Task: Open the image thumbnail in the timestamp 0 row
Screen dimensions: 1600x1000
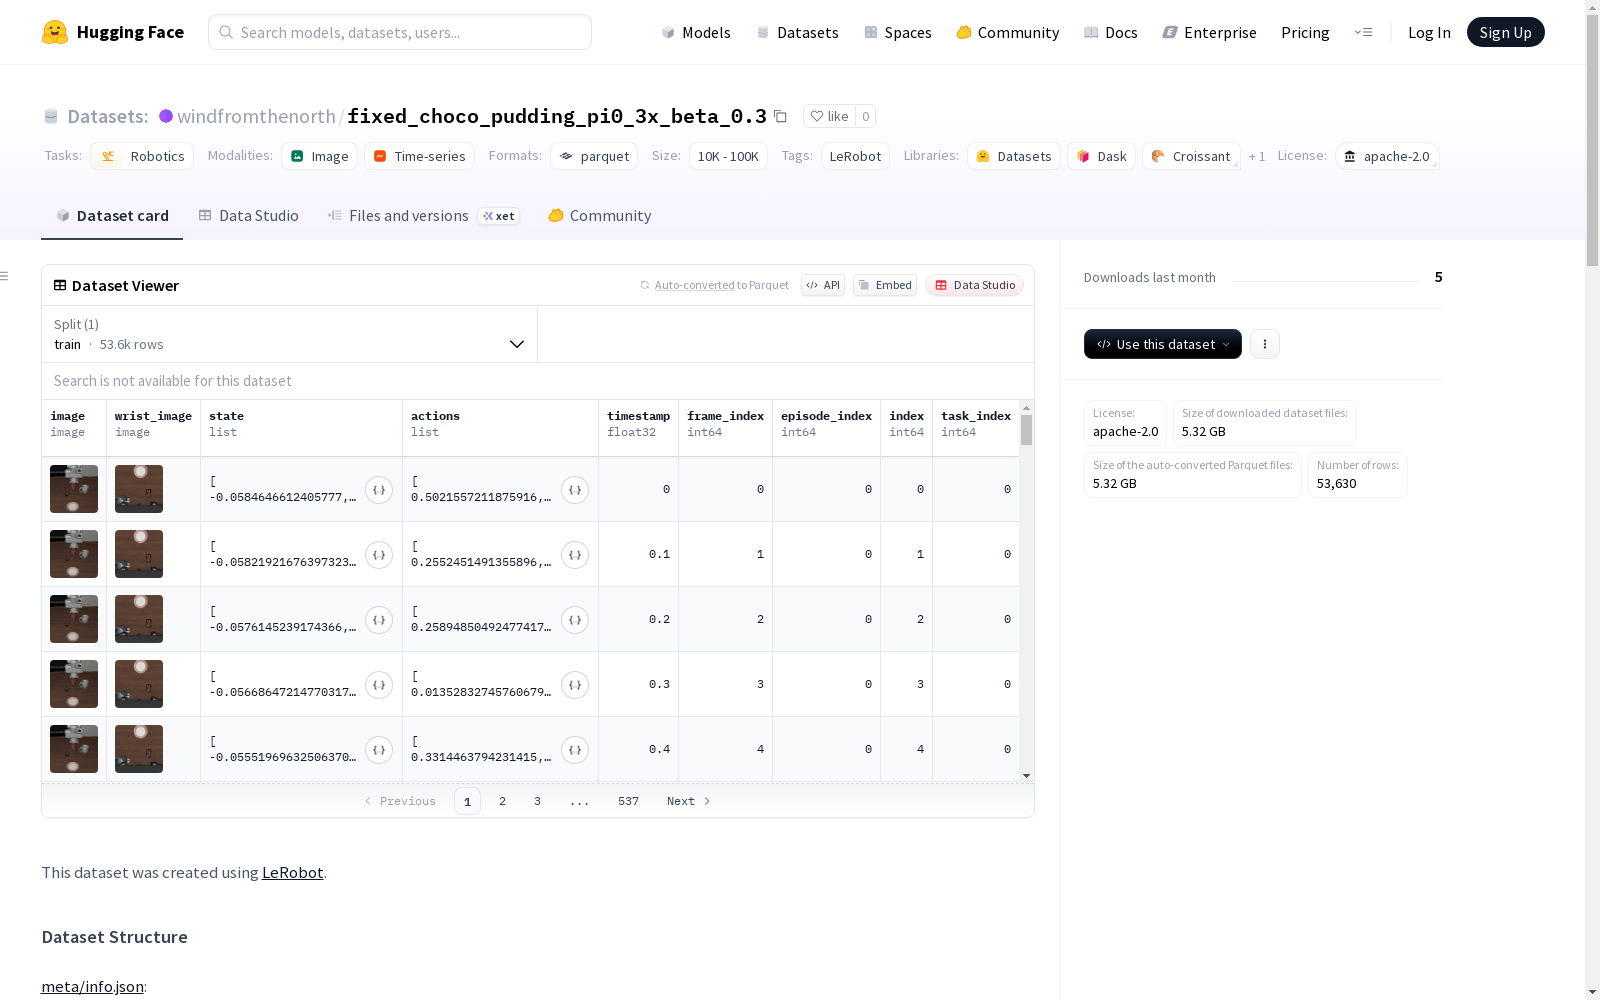Action: pyautogui.click(x=74, y=489)
